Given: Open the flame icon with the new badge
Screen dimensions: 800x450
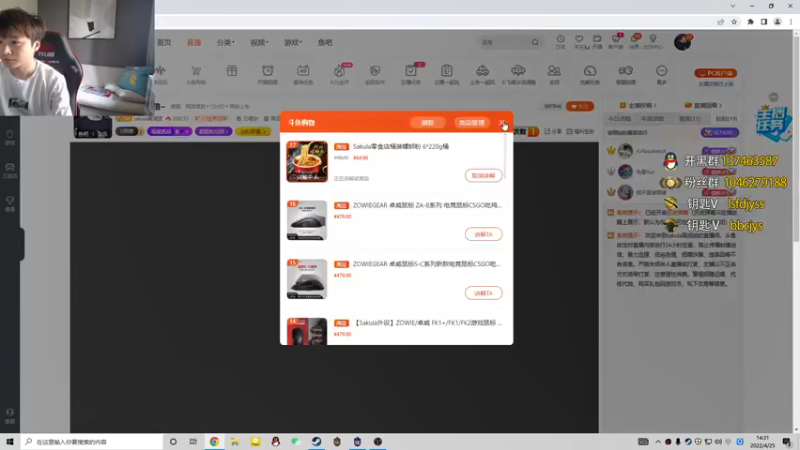Looking at the screenshot, I should click(x=339, y=71).
